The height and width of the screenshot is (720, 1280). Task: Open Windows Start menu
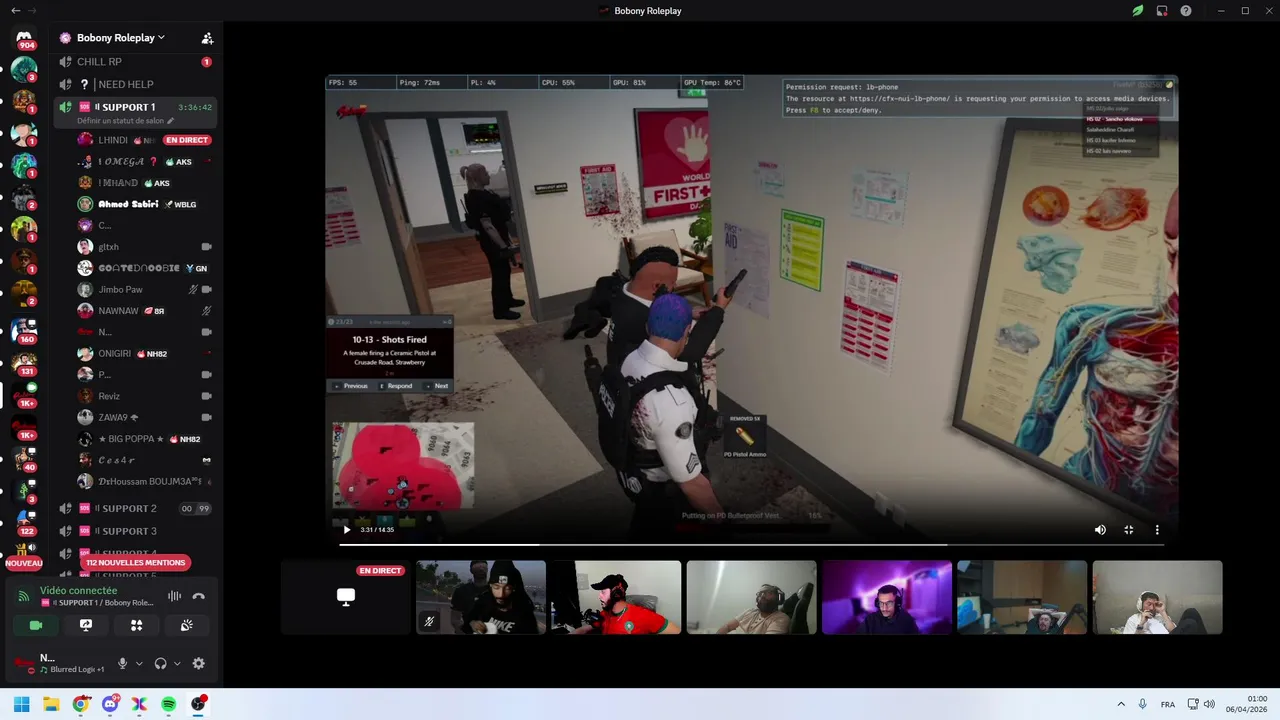22,704
